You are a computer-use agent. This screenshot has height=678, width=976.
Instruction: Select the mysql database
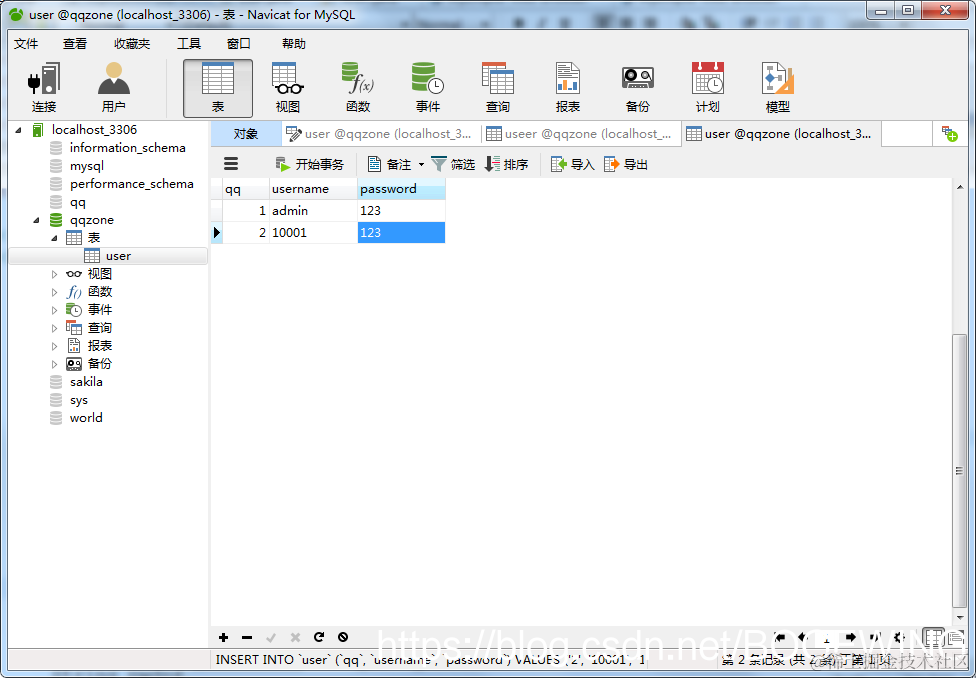pyautogui.click(x=87, y=166)
